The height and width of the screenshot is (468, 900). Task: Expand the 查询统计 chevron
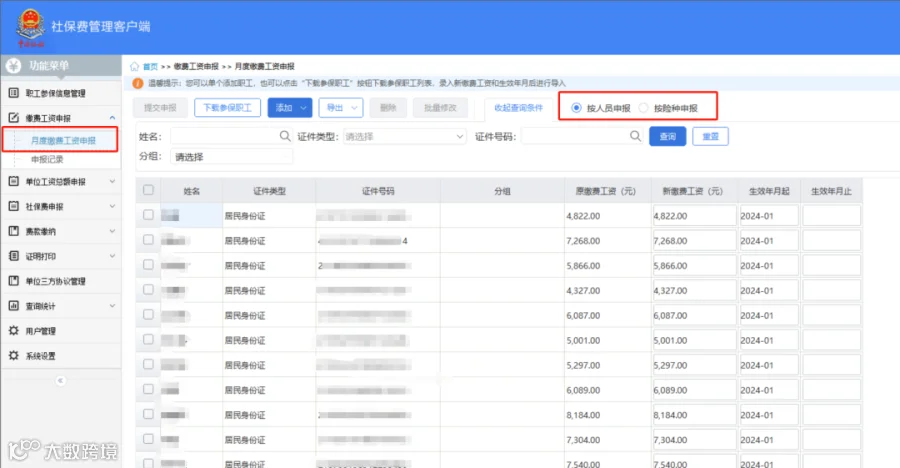click(112, 305)
